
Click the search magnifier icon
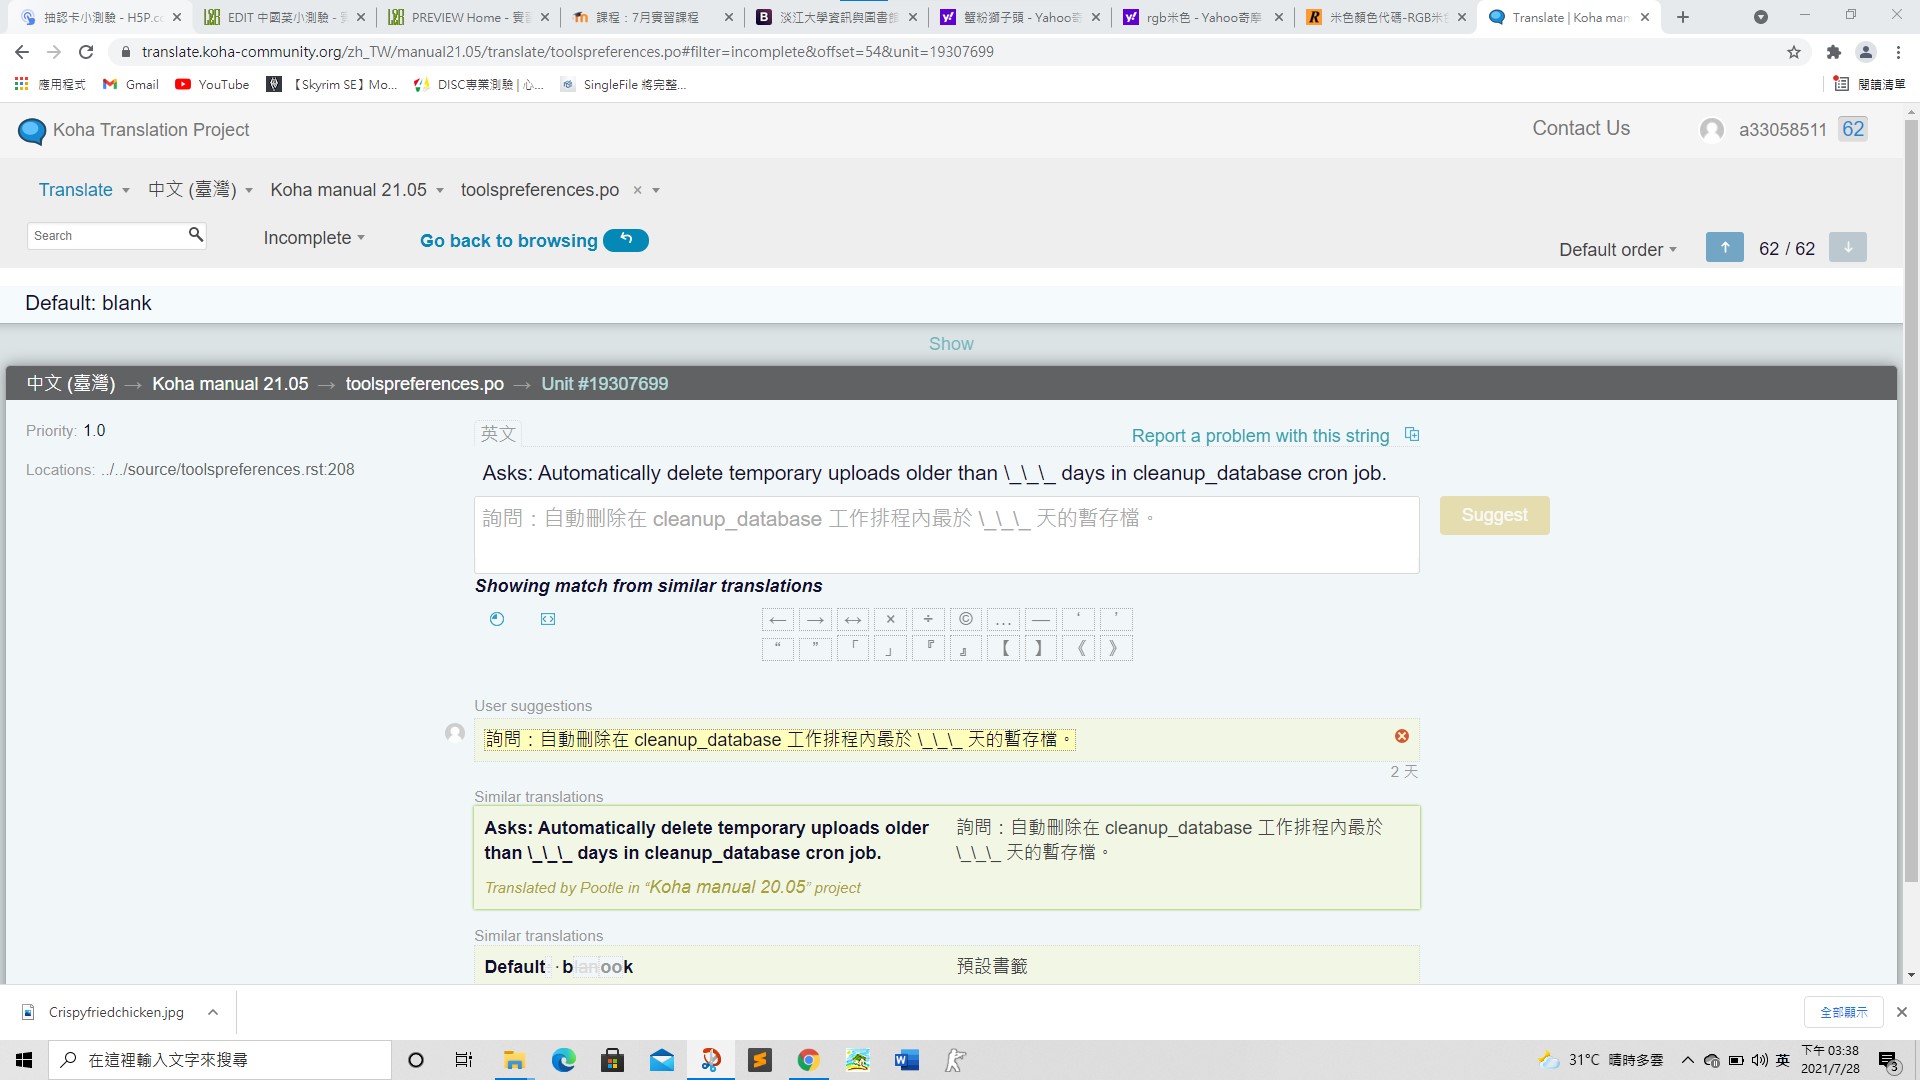196,234
